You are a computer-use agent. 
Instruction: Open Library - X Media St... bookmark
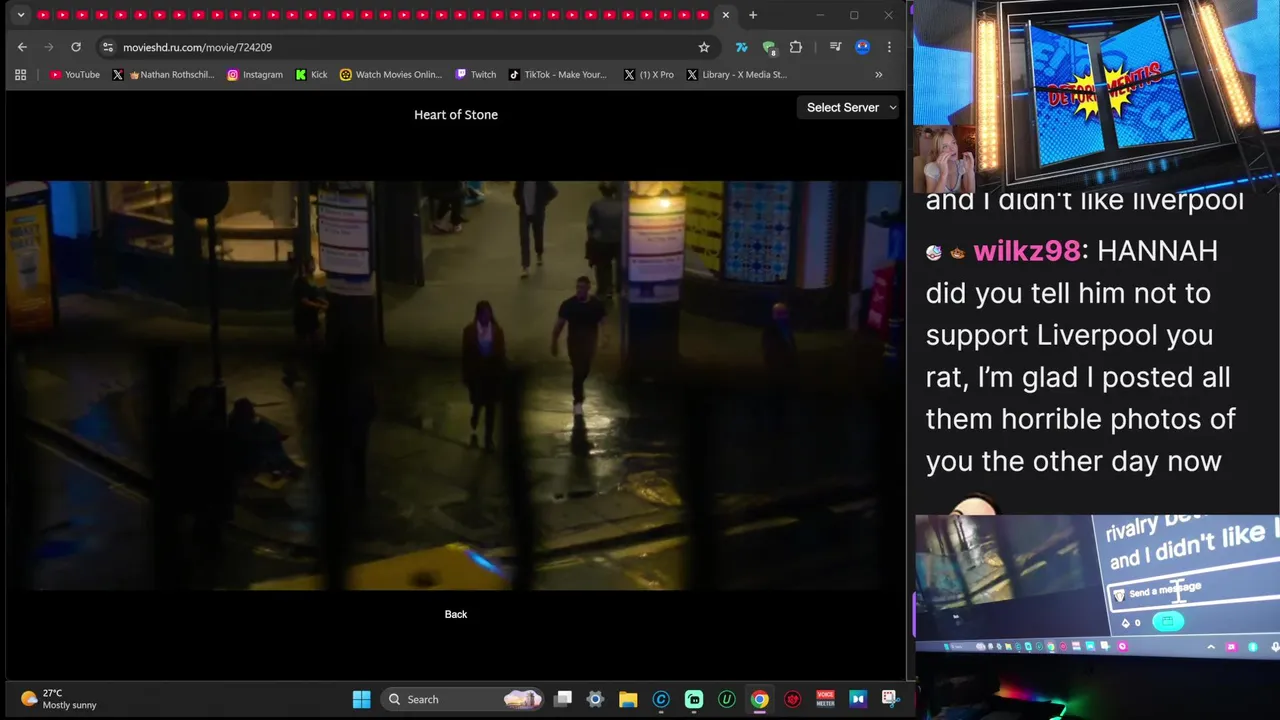737,74
